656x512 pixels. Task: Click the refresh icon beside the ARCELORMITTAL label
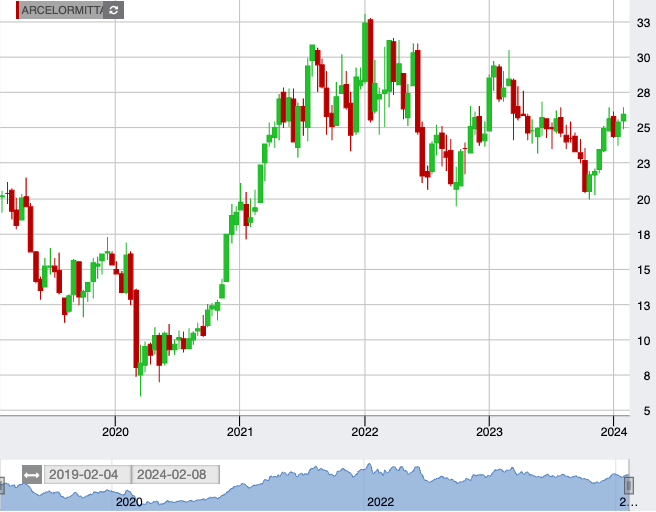pyautogui.click(x=113, y=10)
